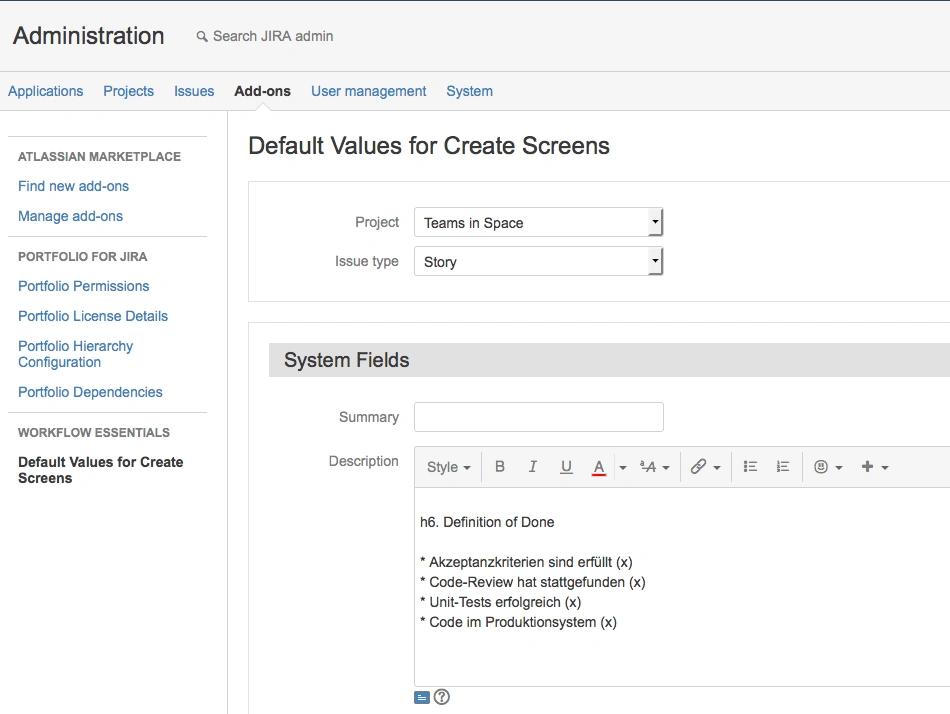This screenshot has height=714, width=950.
Task: Open the plus insert-more menu
Action: (874, 467)
